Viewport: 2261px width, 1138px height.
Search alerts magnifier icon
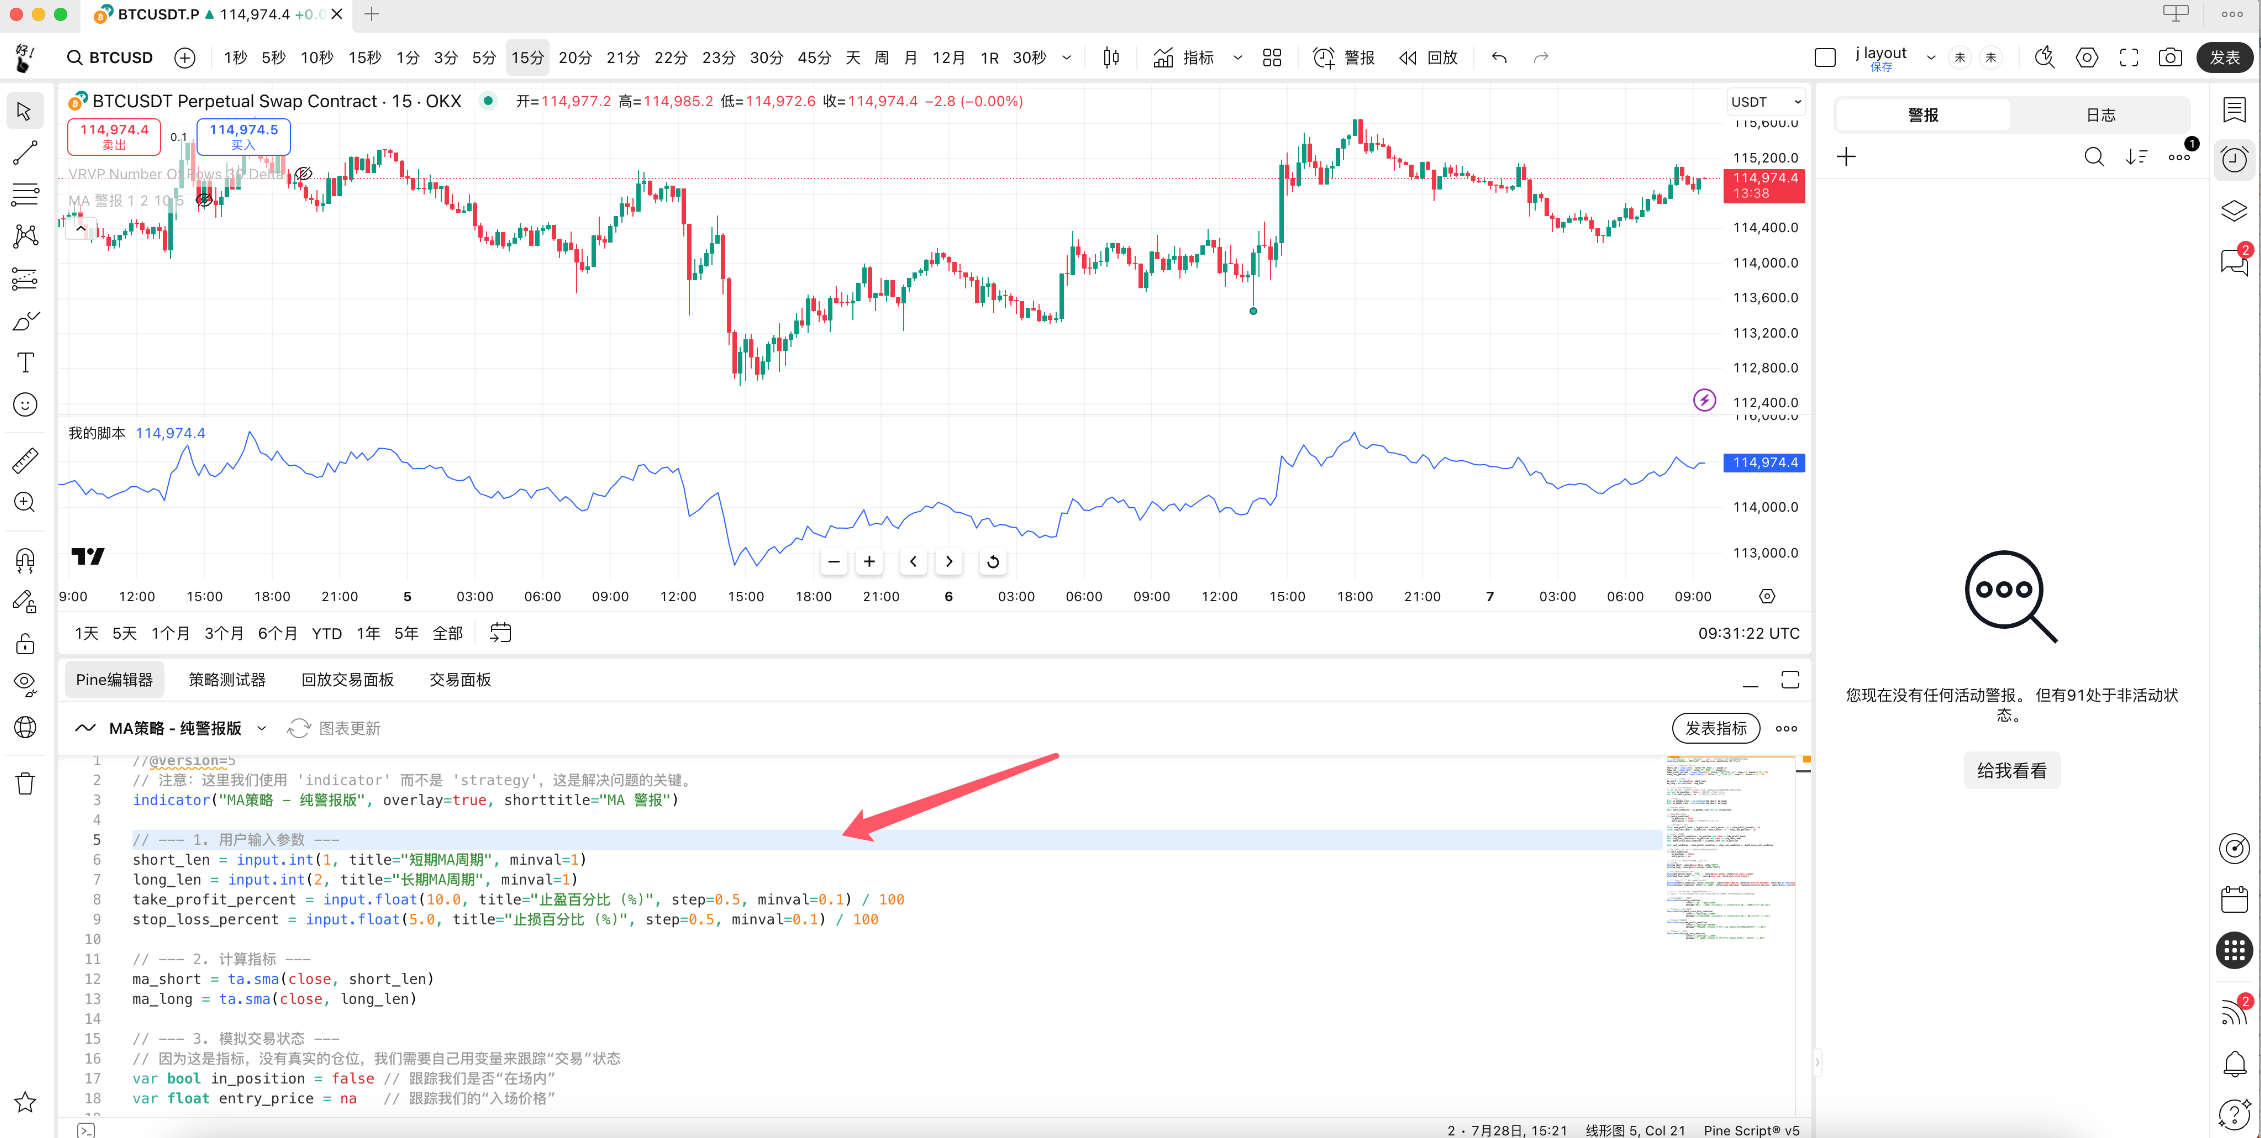click(x=2094, y=157)
